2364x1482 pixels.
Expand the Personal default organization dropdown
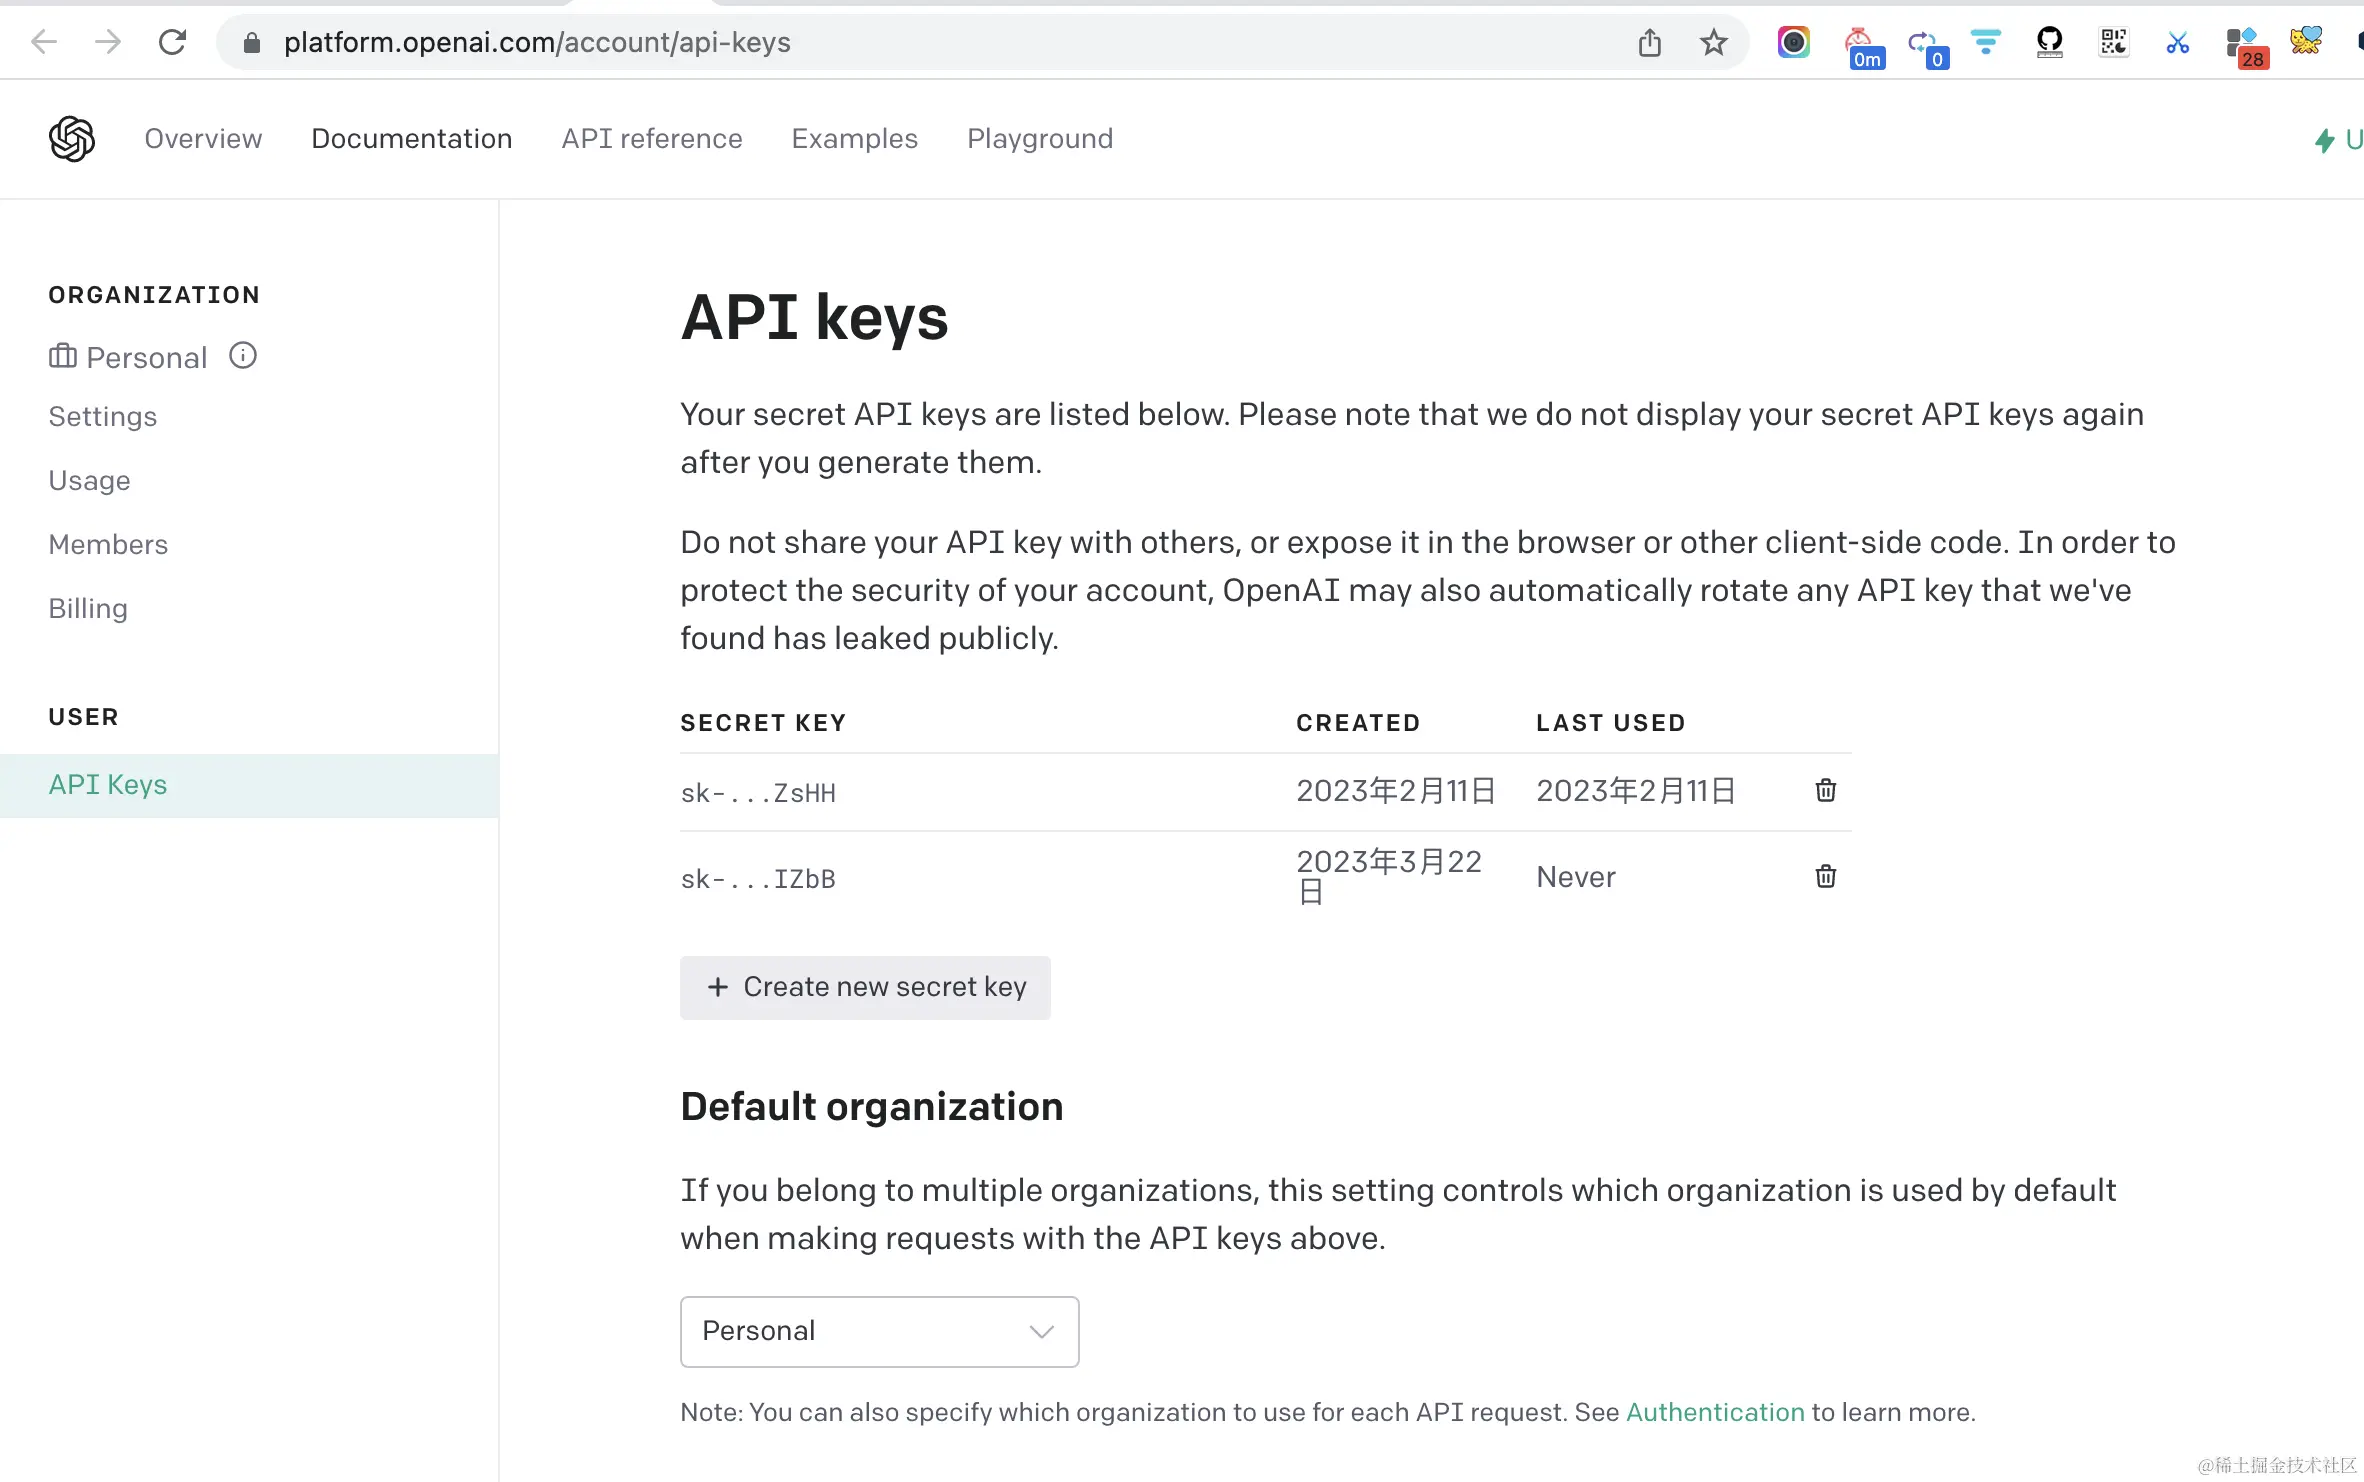pos(879,1331)
